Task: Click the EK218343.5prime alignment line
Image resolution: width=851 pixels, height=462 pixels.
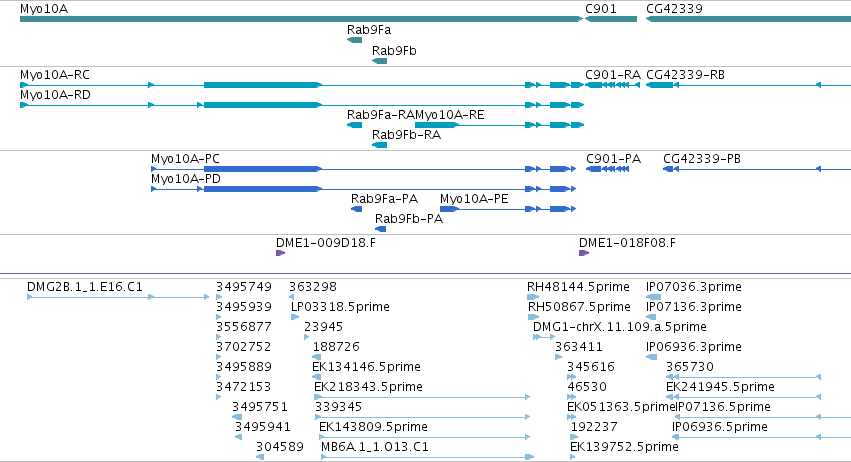Action: pyautogui.click(x=422, y=397)
